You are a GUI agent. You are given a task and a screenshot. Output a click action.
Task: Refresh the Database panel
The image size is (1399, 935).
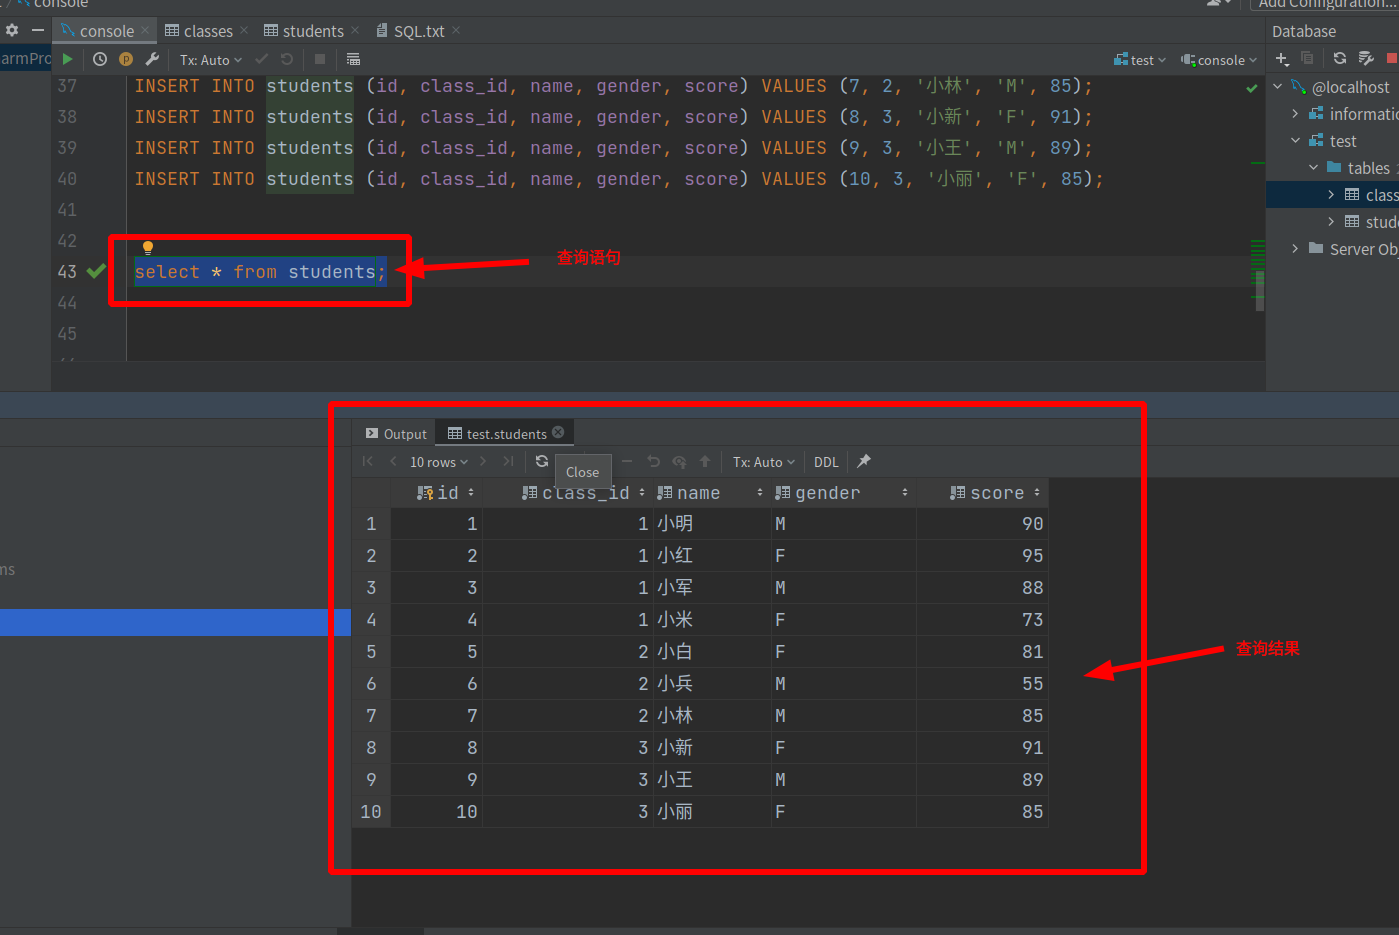click(x=1340, y=59)
